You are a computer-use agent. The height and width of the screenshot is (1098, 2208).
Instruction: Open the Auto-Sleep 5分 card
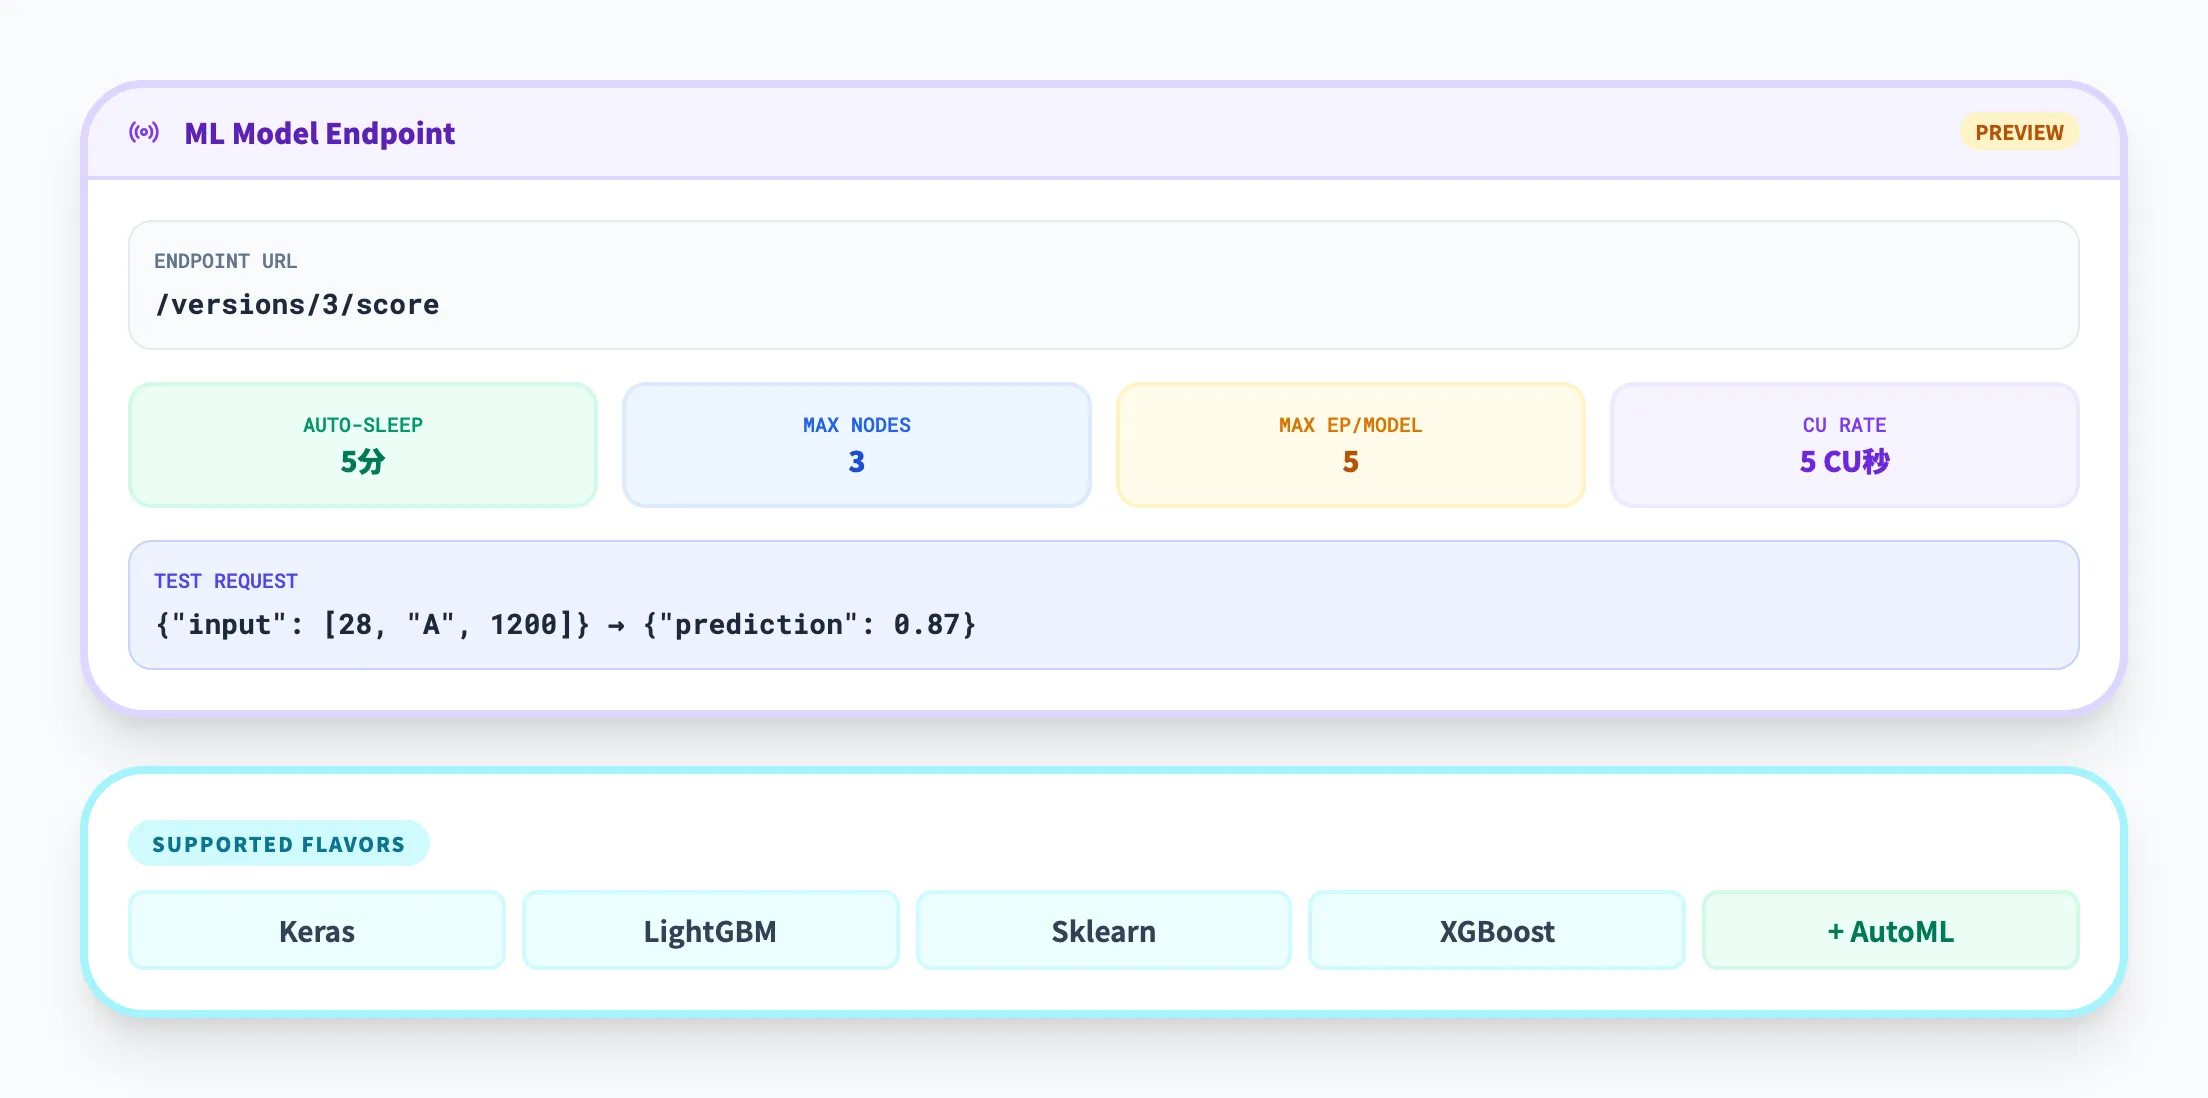362,444
